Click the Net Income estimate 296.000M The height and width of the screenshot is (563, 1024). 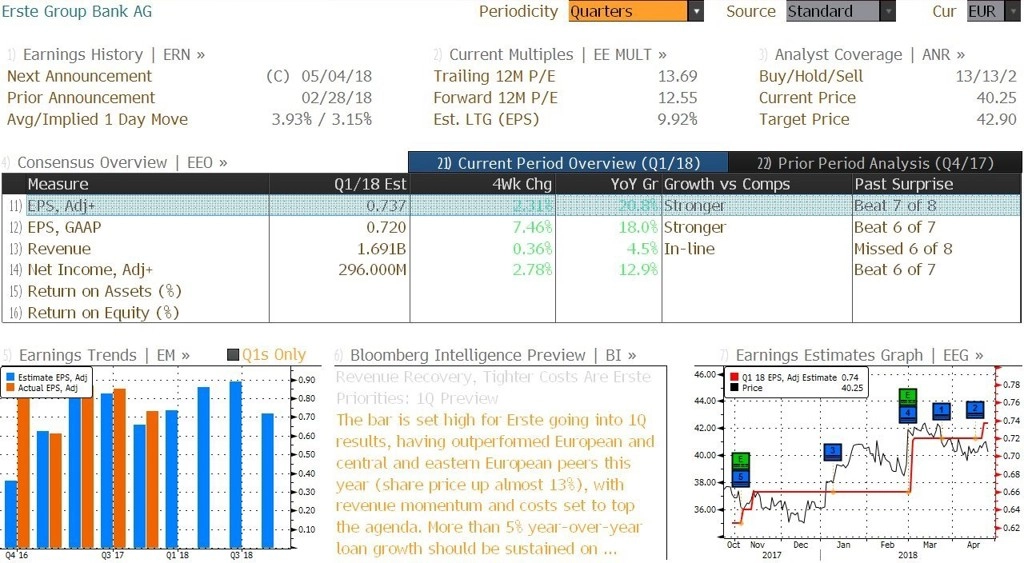click(372, 270)
